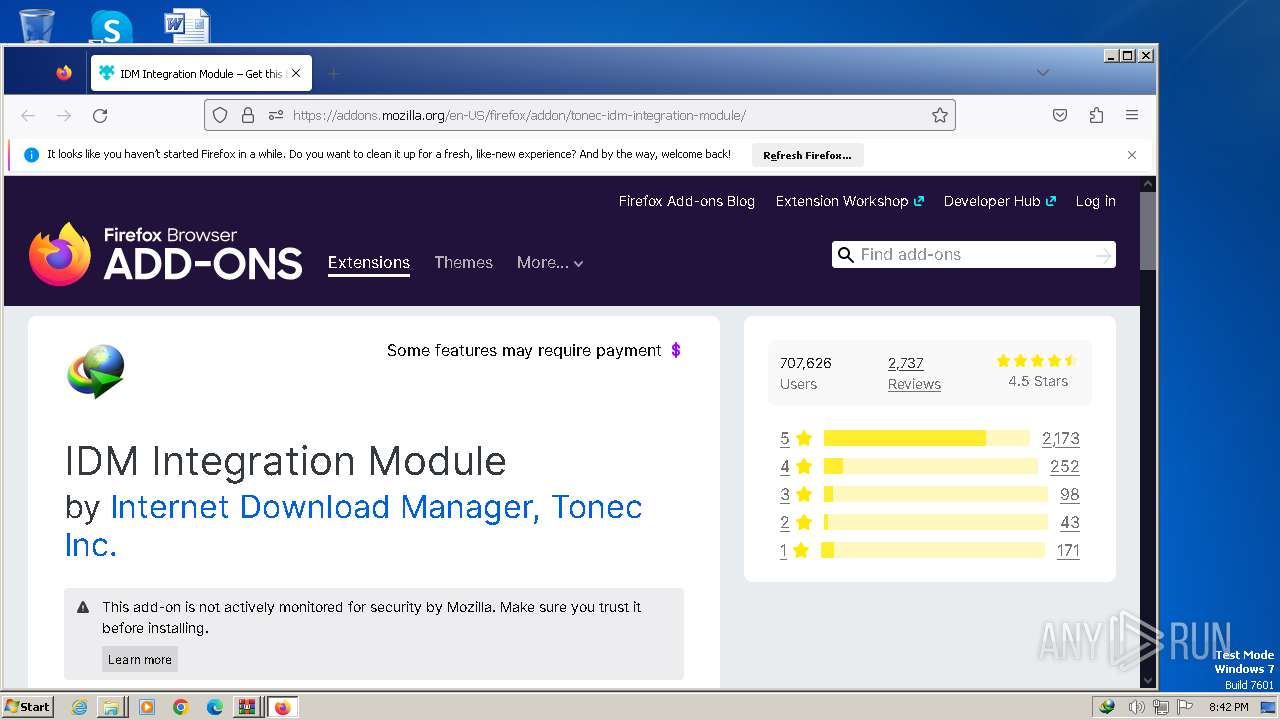
Task: Go back with the back arrow
Action: pos(28,116)
